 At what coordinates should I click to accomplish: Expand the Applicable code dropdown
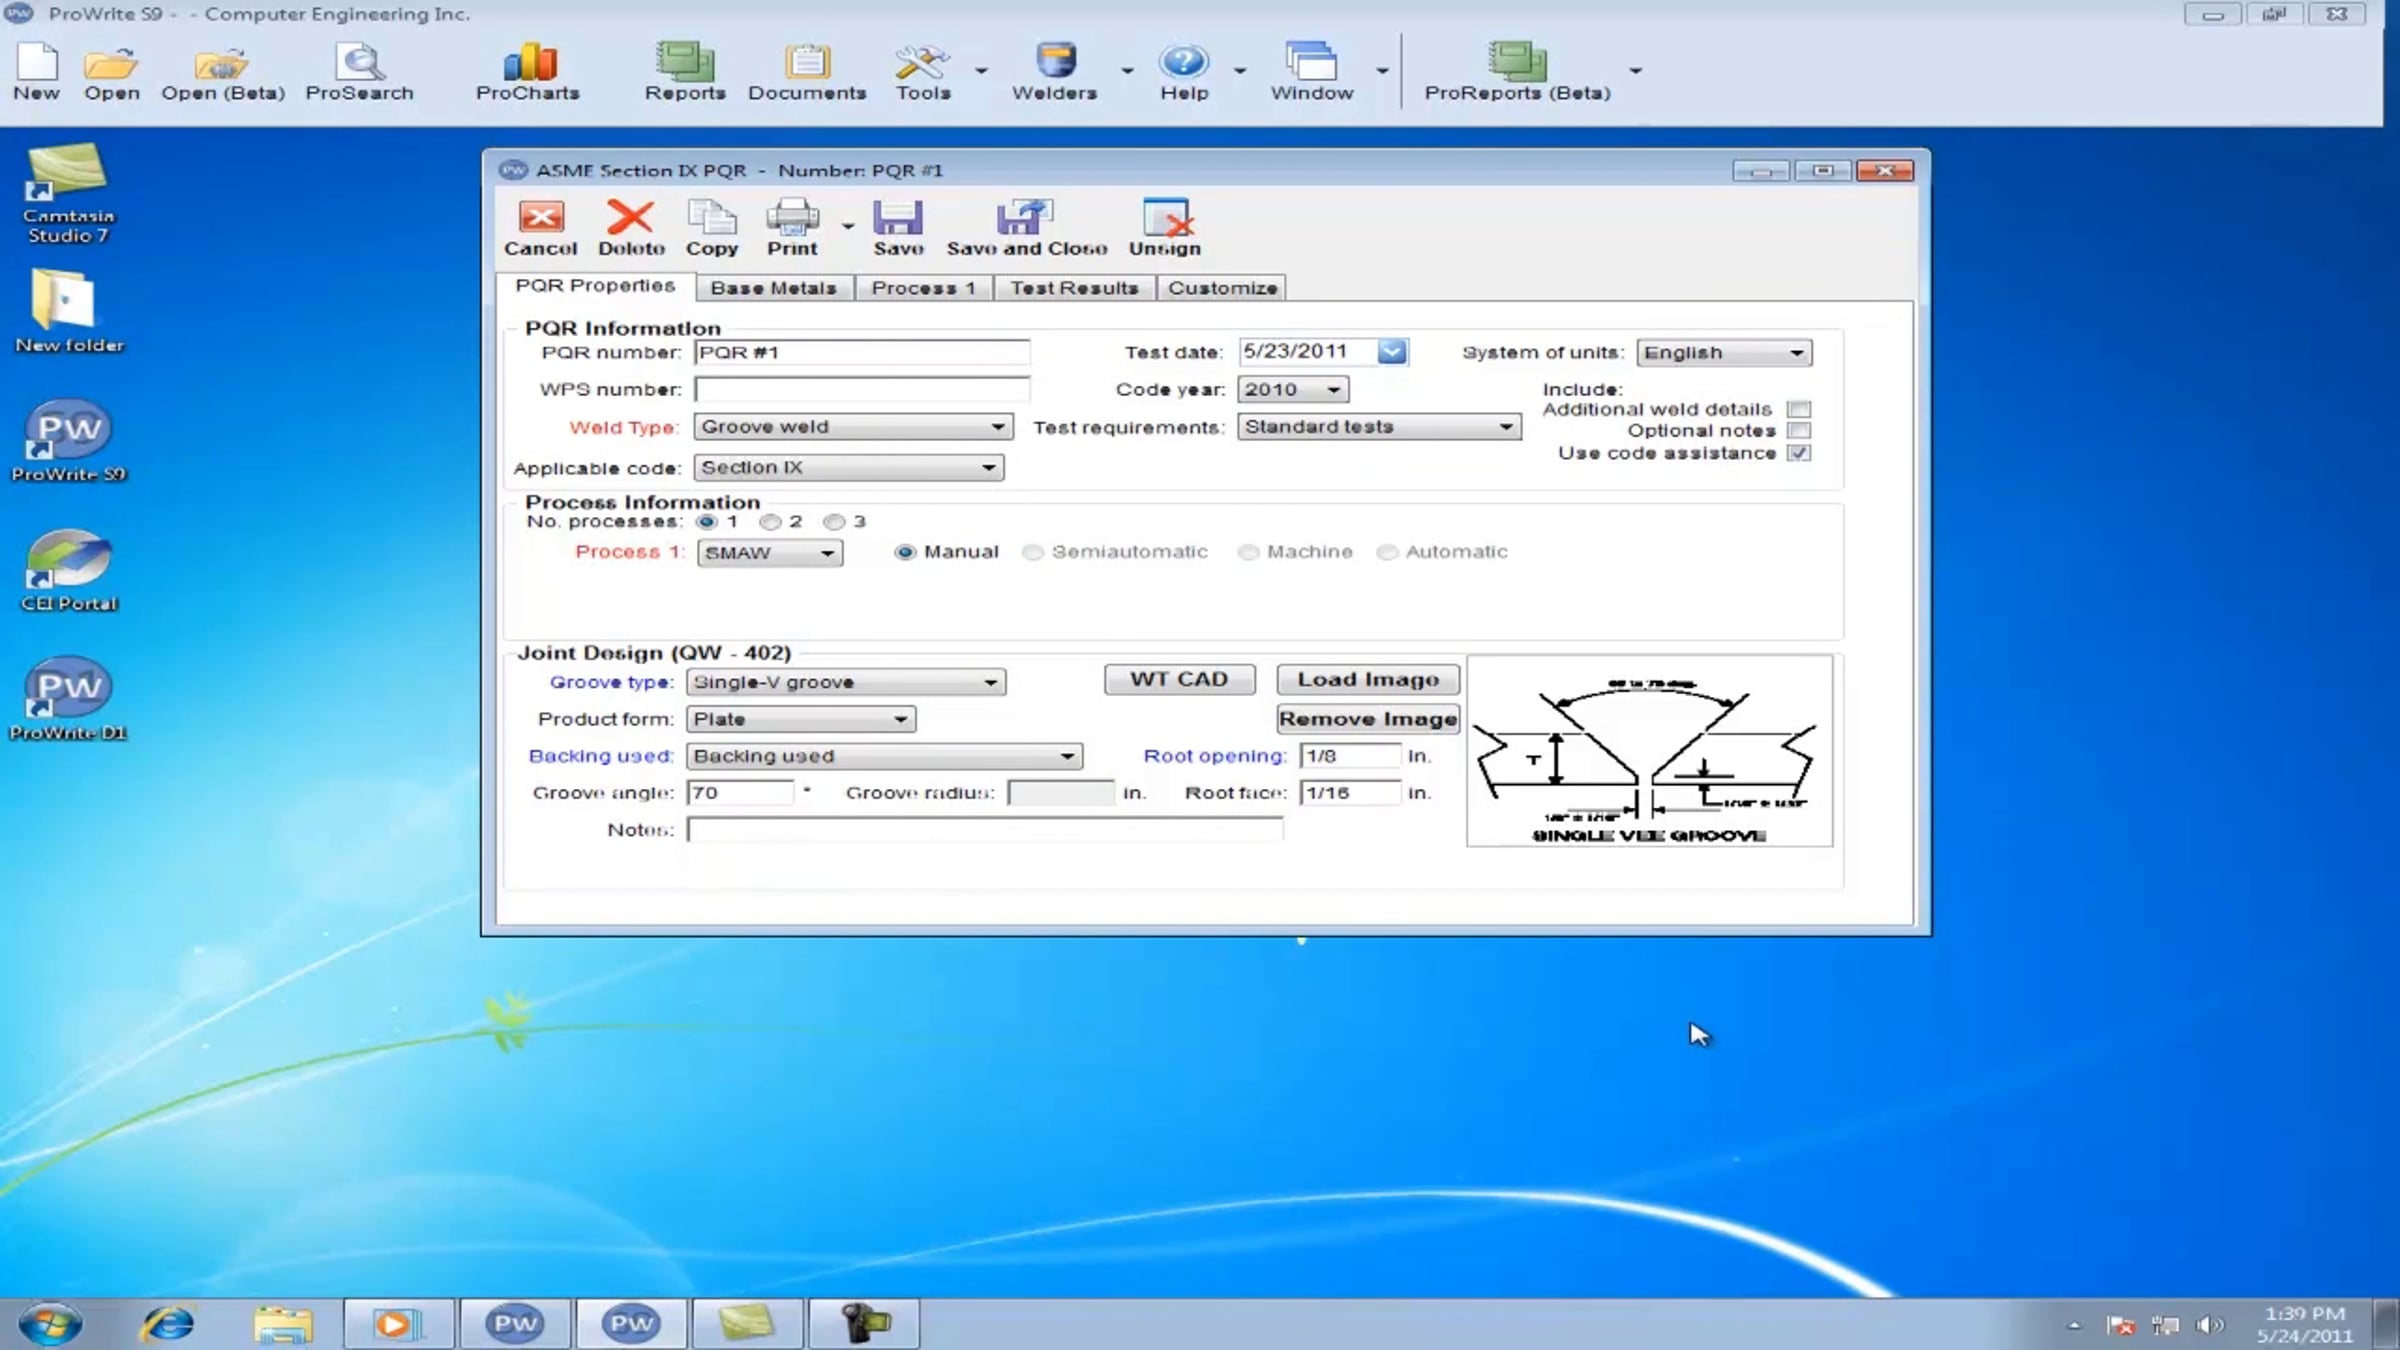coord(988,468)
